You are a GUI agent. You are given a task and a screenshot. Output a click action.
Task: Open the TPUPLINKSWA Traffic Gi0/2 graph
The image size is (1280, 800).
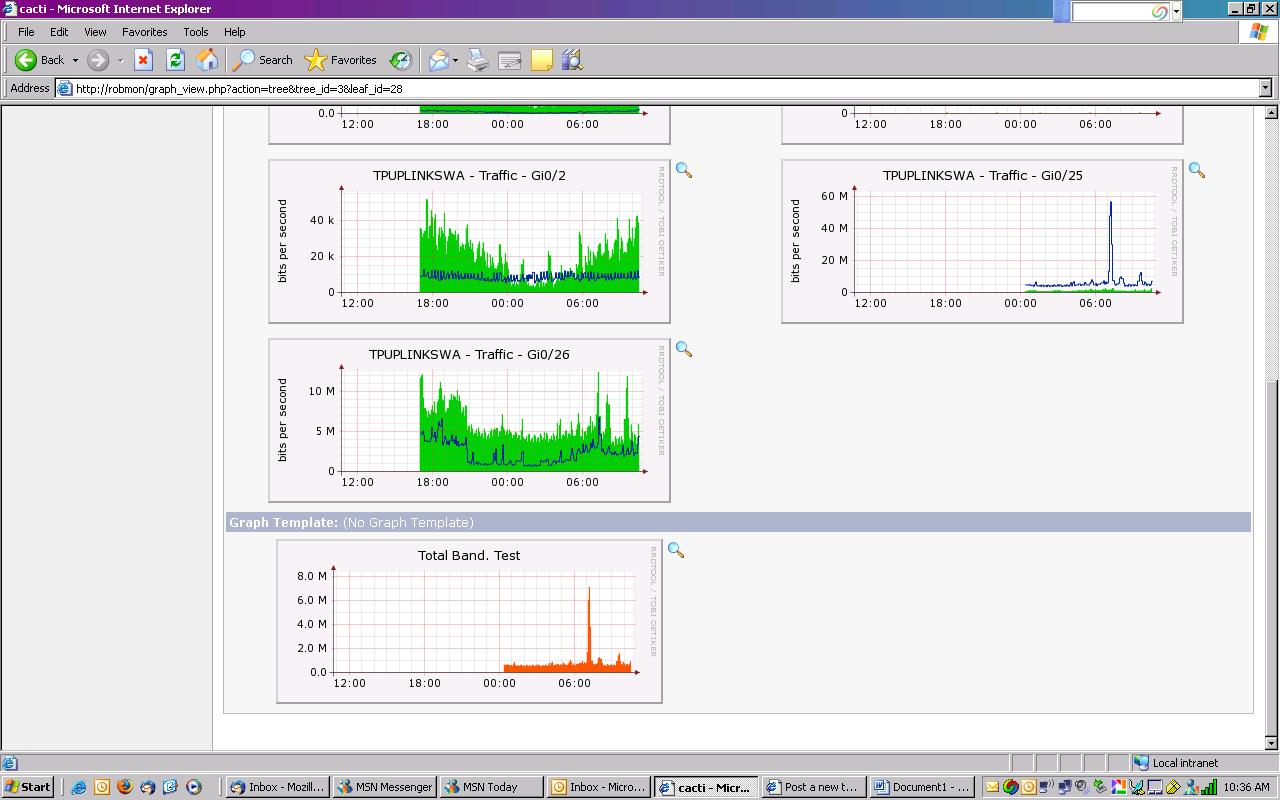[x=469, y=241]
